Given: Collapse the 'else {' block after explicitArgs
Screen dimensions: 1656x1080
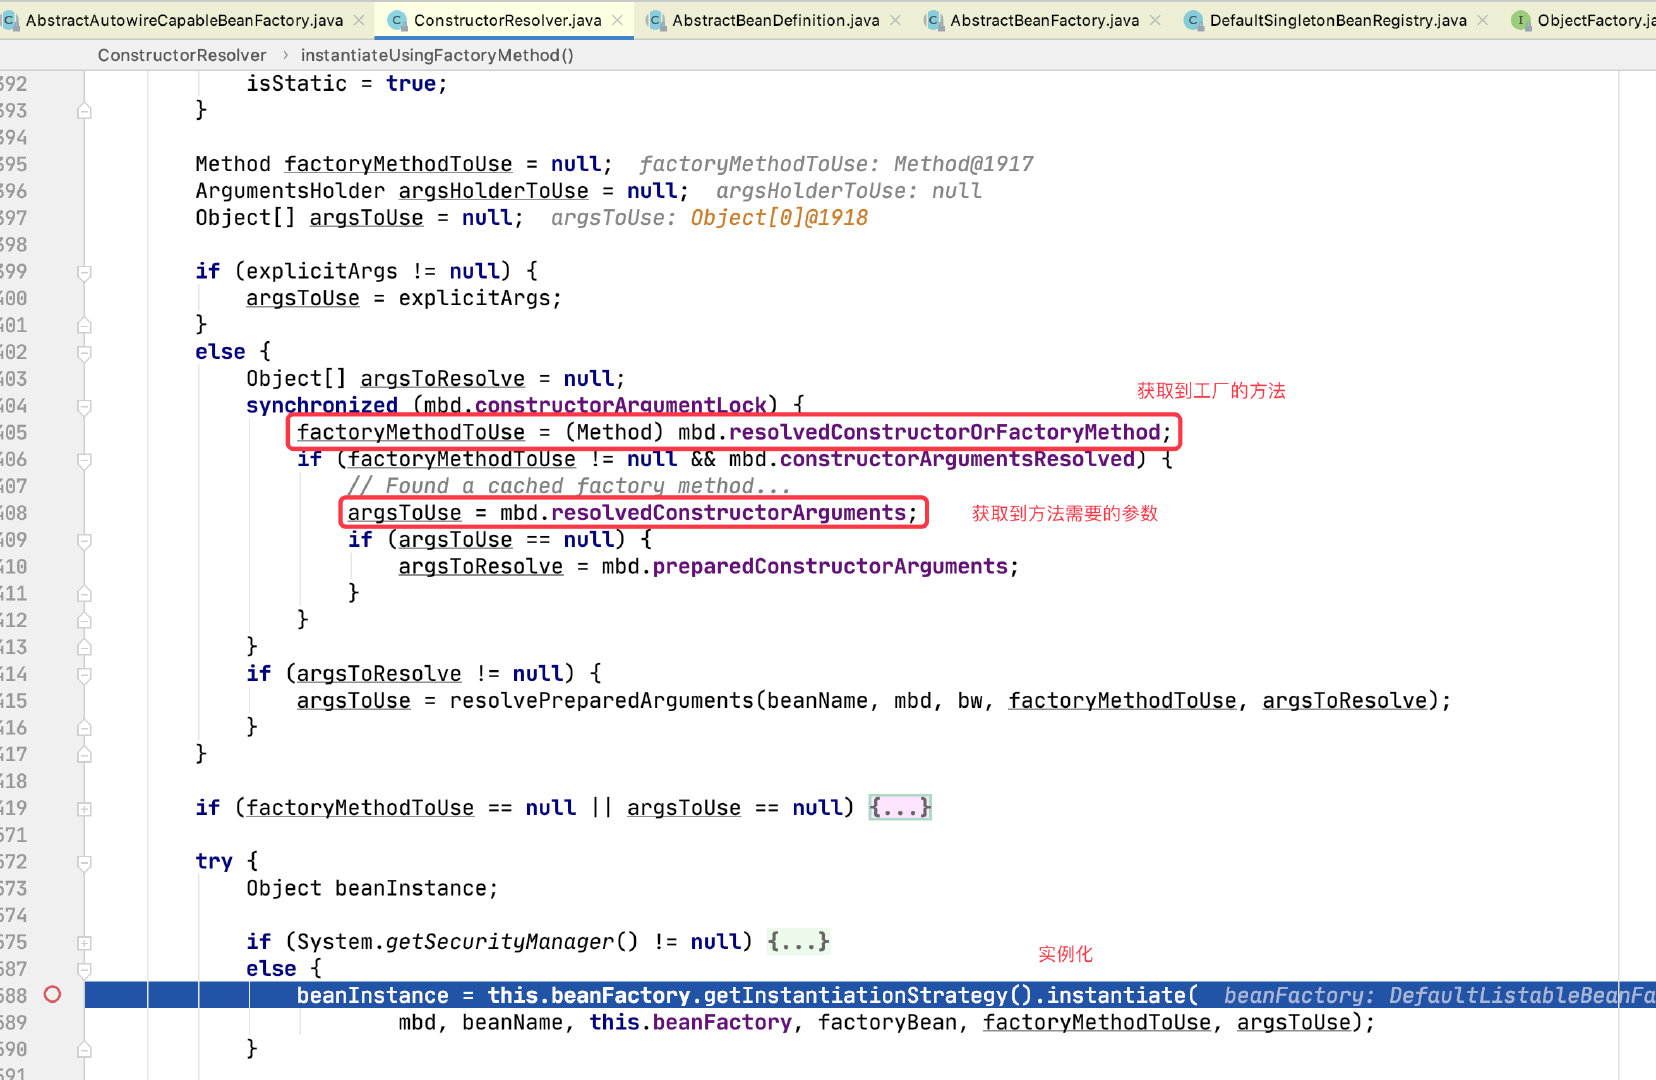Looking at the screenshot, I should click(x=85, y=352).
